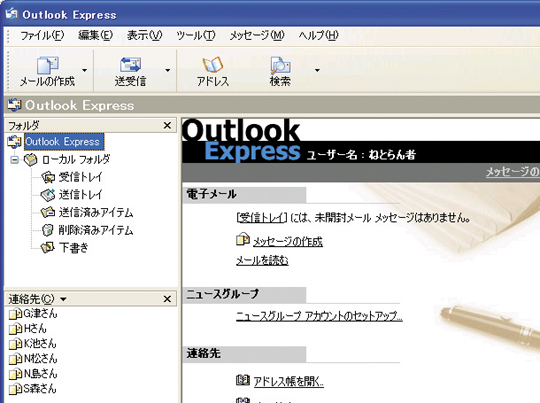Select the 受信トレイ inbox folder
Image resolution: width=540 pixels, height=403 pixels.
[x=72, y=177]
